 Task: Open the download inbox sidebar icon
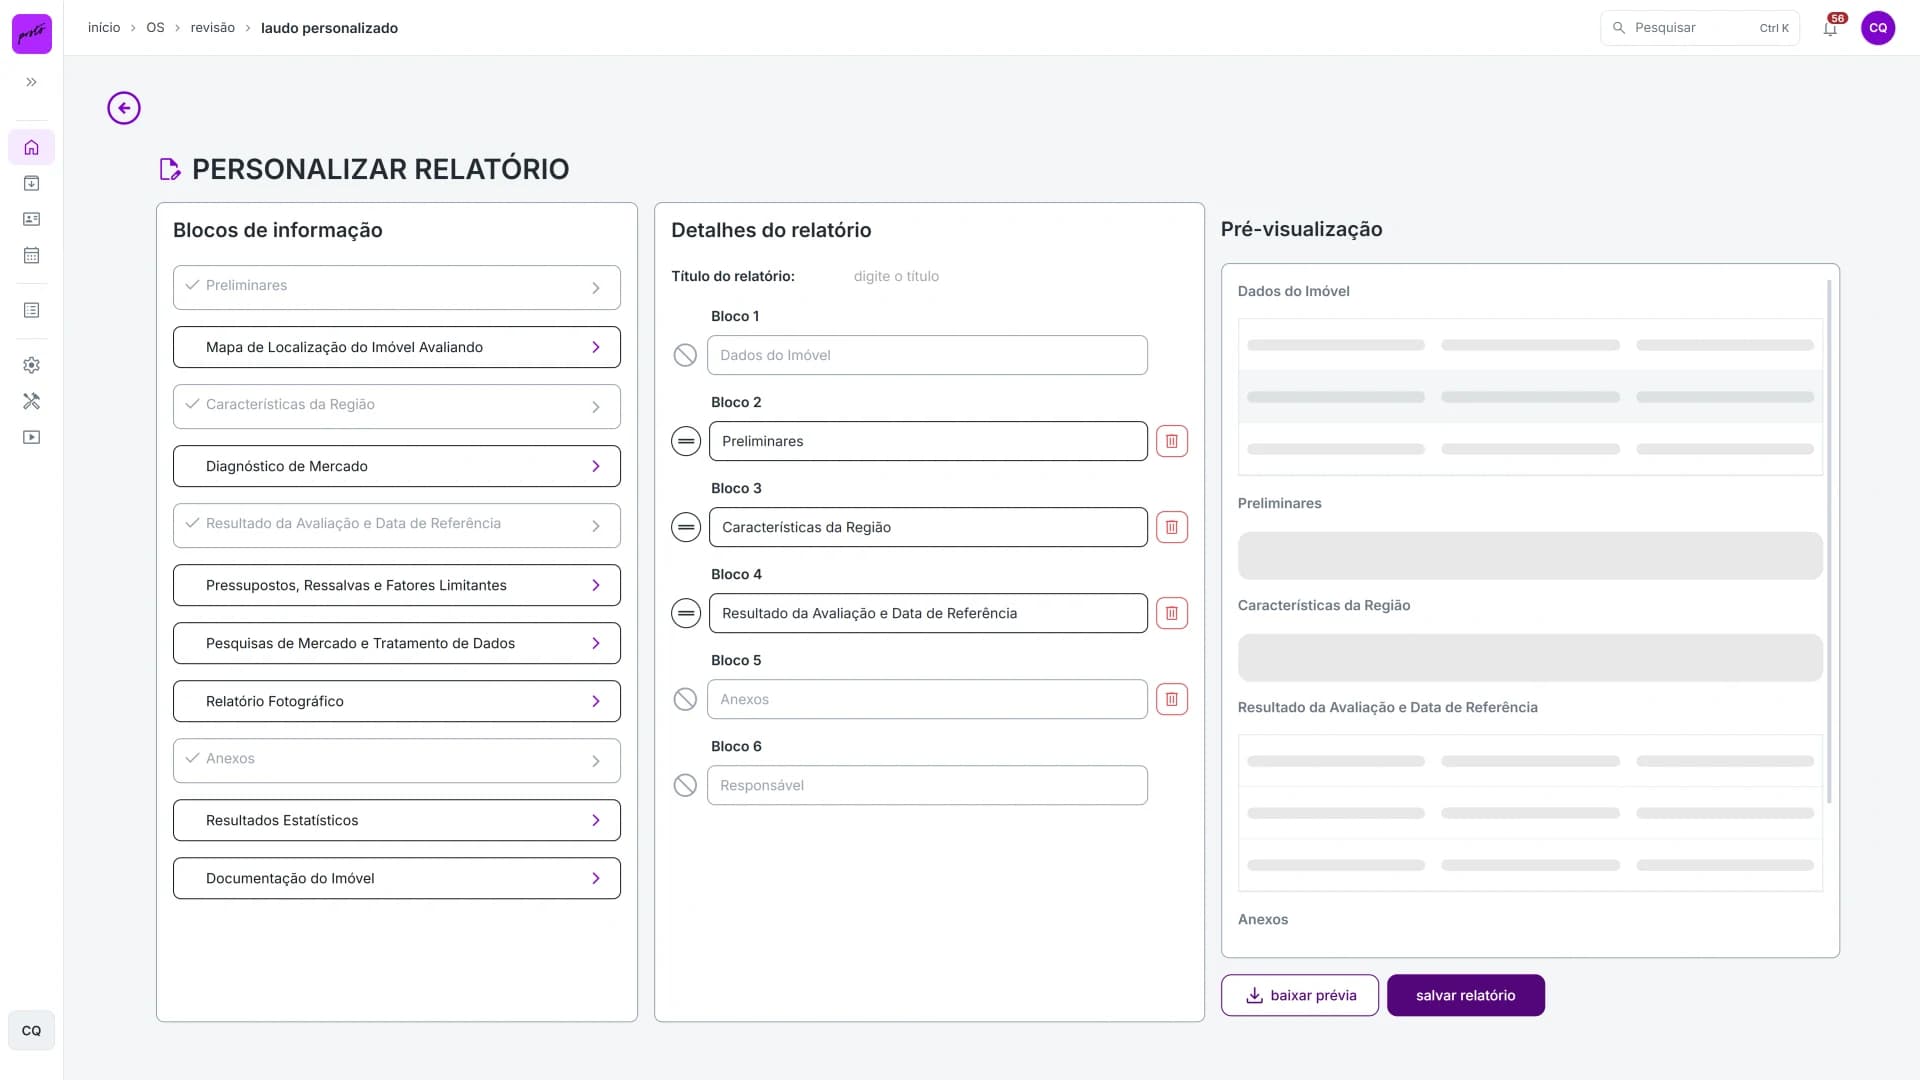point(31,183)
